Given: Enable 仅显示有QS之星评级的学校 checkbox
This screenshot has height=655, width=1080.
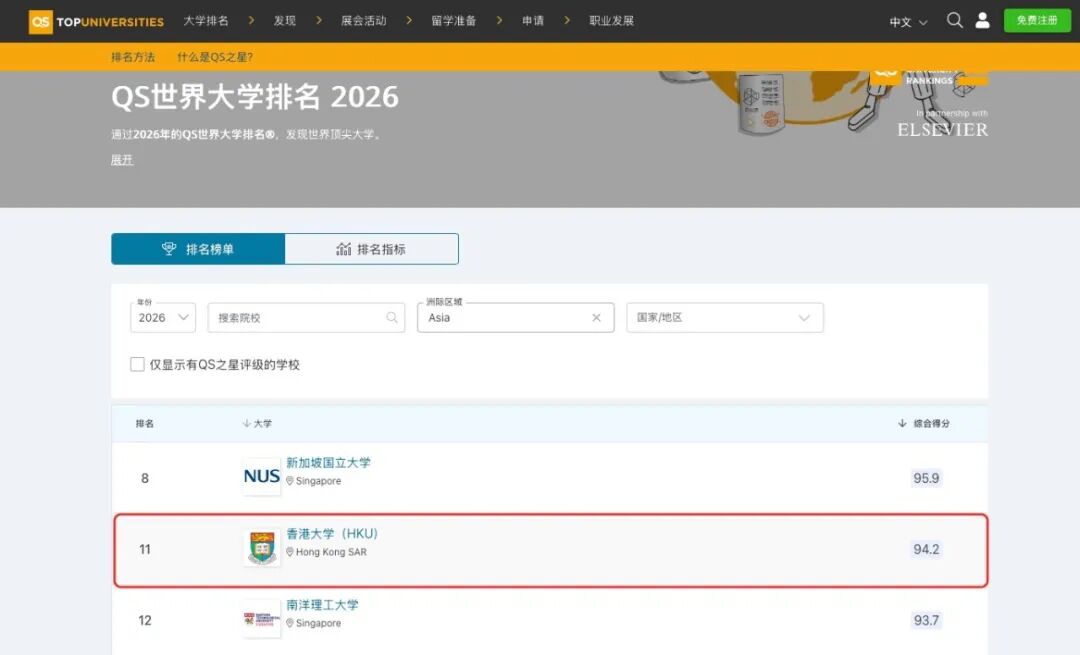Looking at the screenshot, I should (137, 364).
